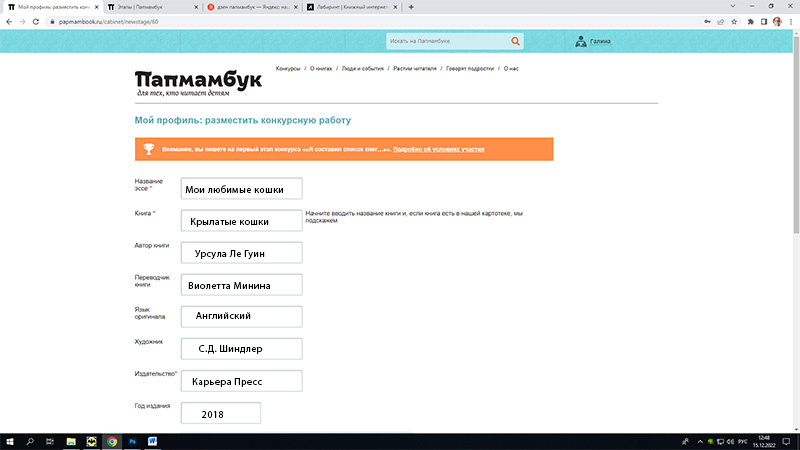
Task: Open the Галина user profile icon
Action: pyautogui.click(x=580, y=41)
